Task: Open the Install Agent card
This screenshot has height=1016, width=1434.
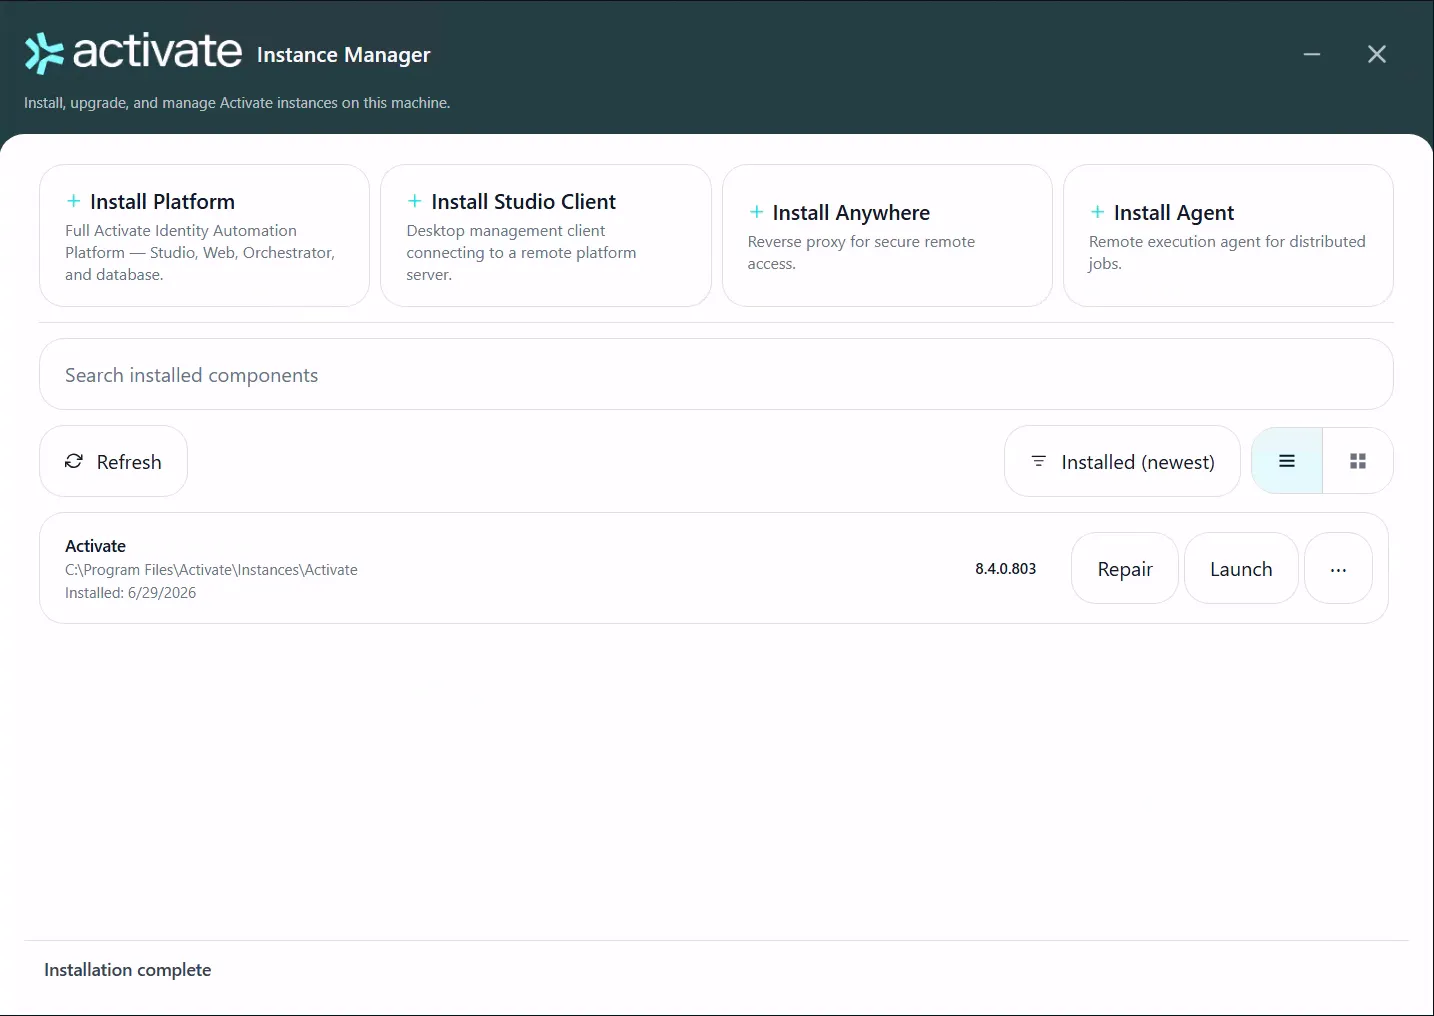Action: [x=1228, y=236]
